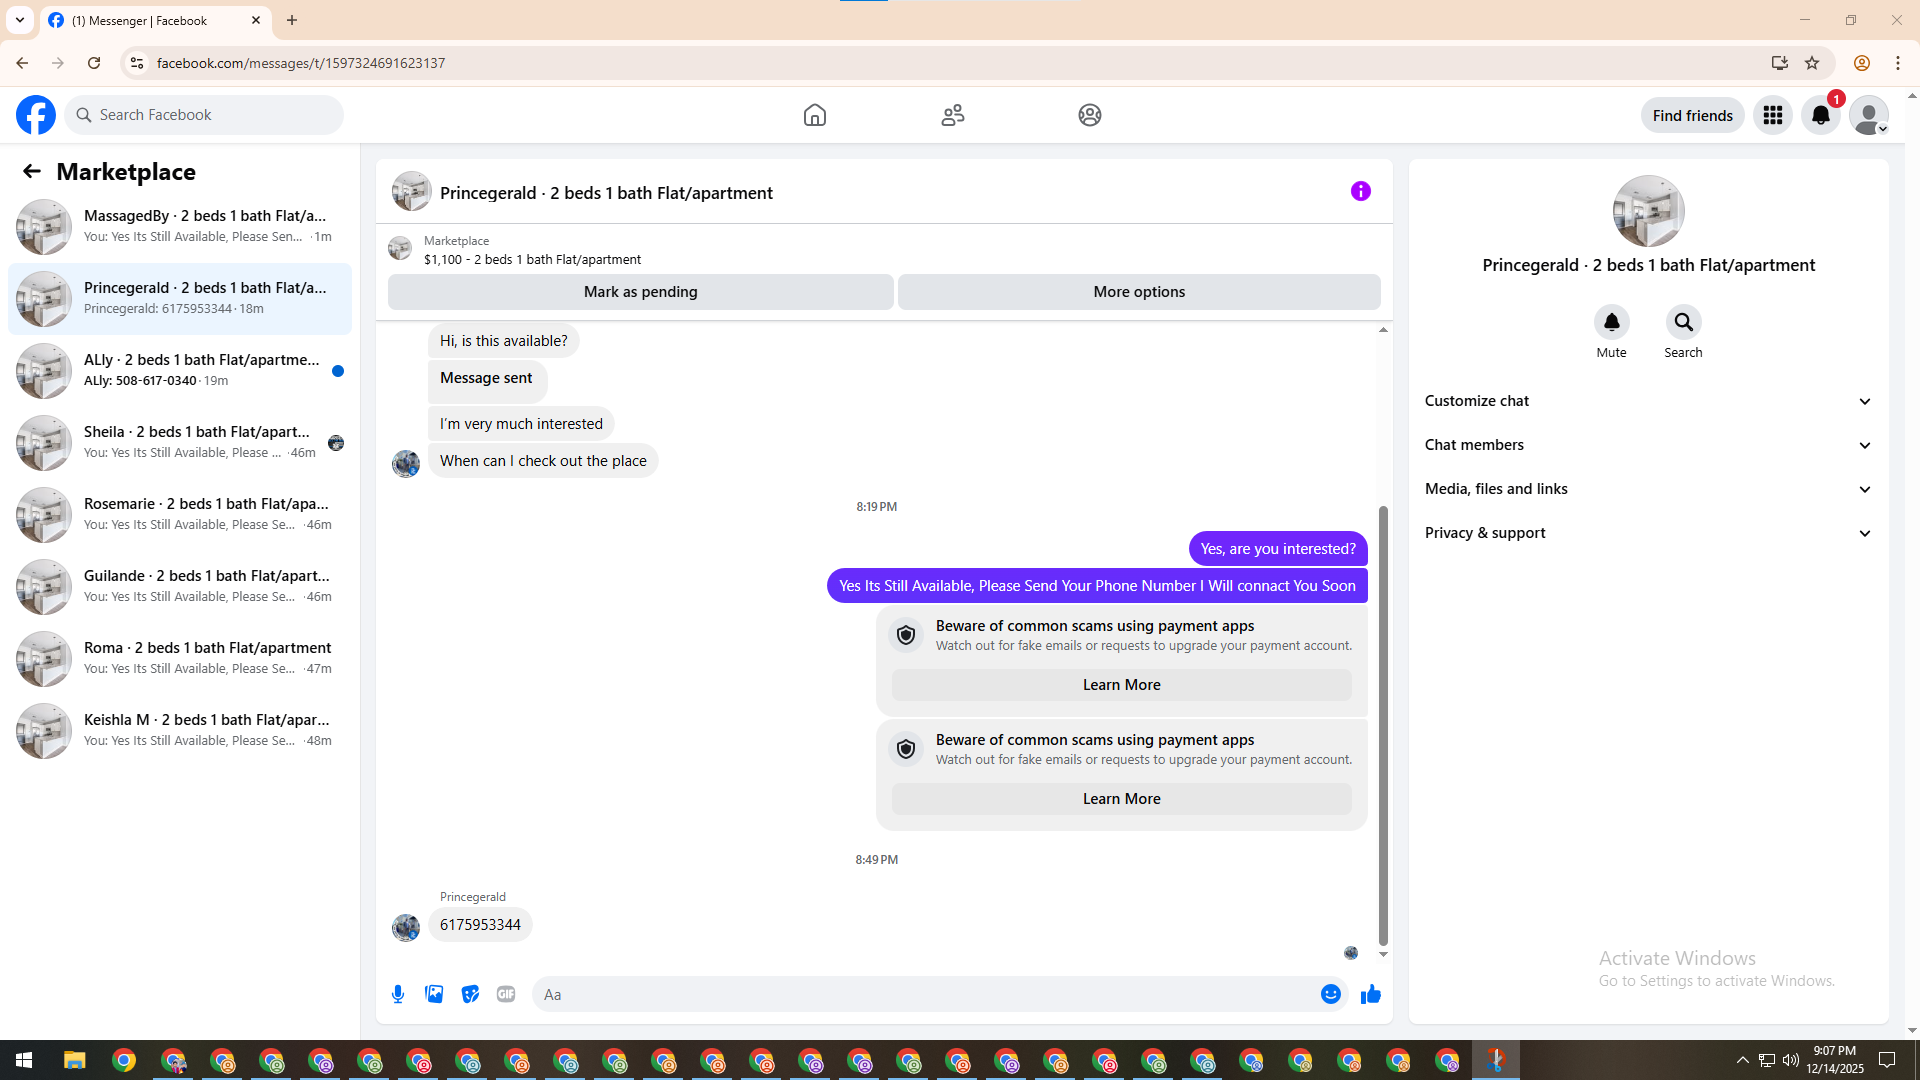This screenshot has height=1080, width=1920.
Task: Expand Privacy & support section
Action: click(x=1648, y=533)
